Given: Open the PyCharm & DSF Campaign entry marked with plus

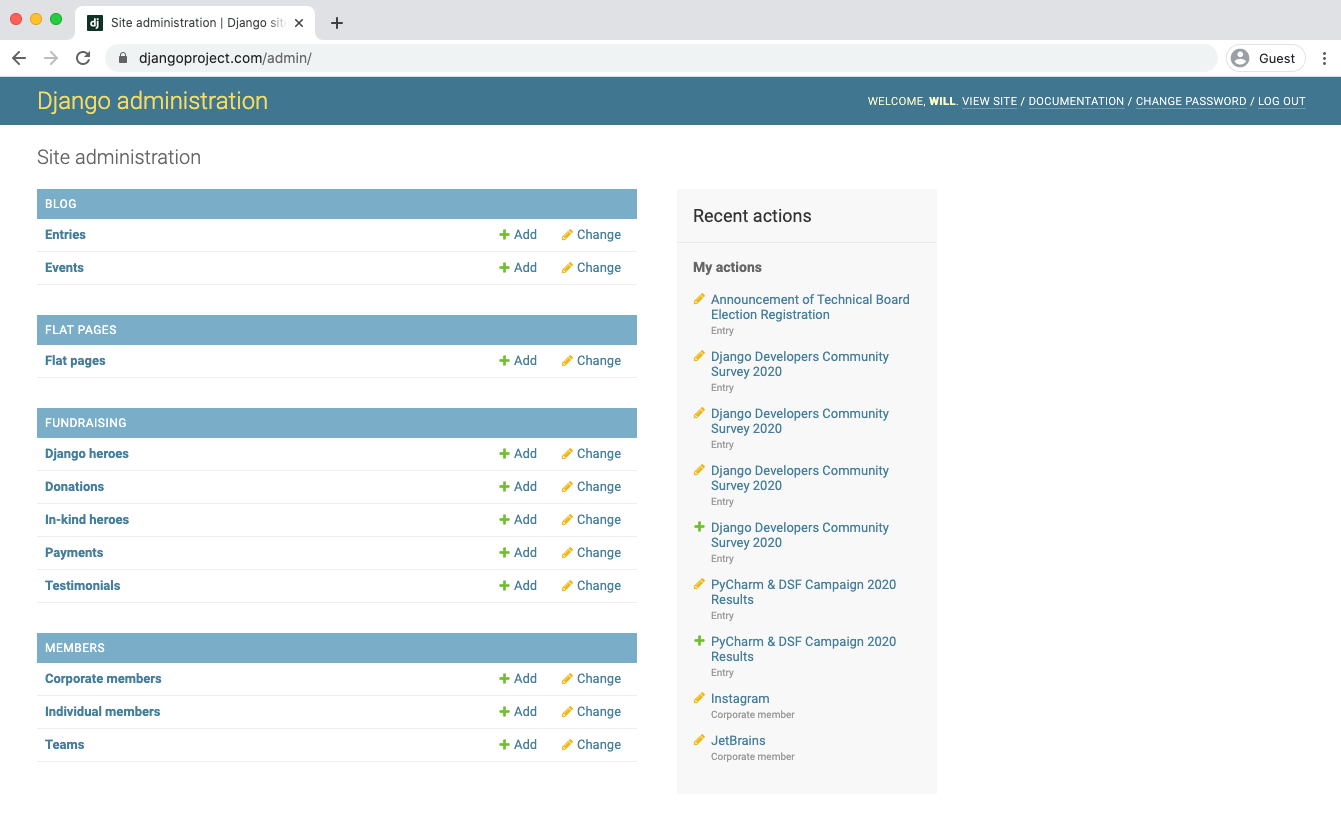Looking at the screenshot, I should coord(803,649).
